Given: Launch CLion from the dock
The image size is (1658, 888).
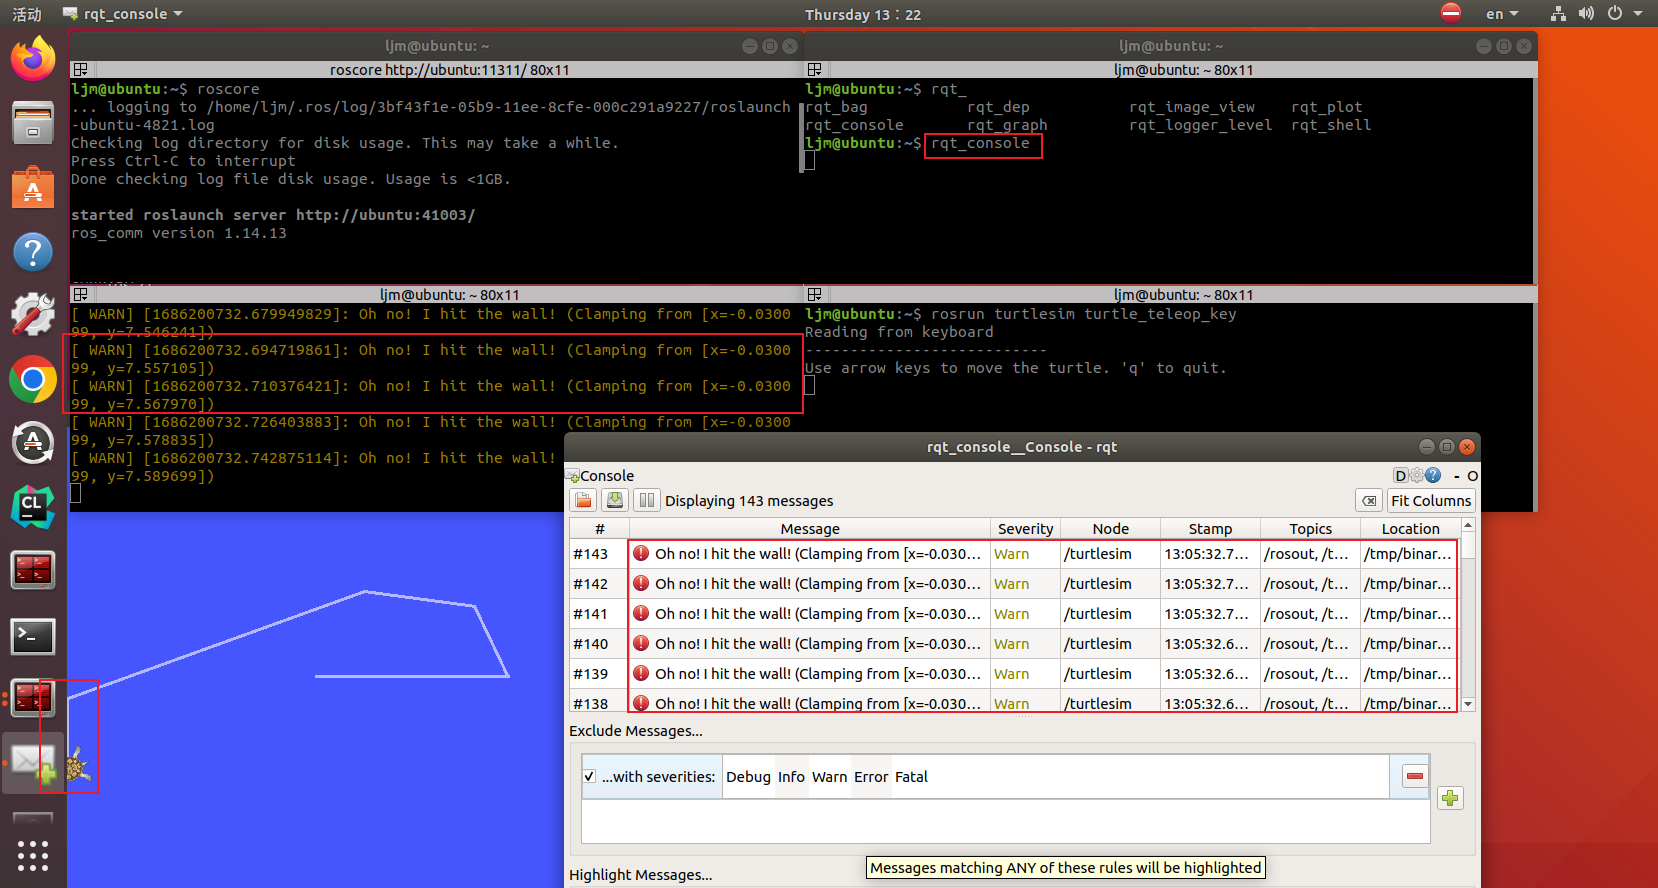Looking at the screenshot, I should pyautogui.click(x=33, y=507).
